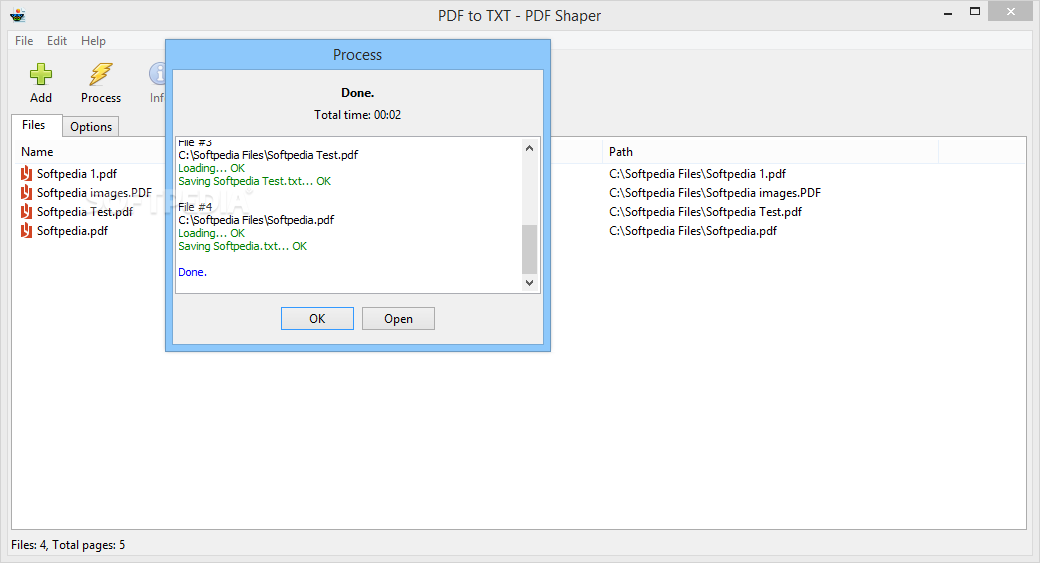The height and width of the screenshot is (563, 1040).
Task: Click the PDF Shaper app icon in title bar
Action: (18, 15)
